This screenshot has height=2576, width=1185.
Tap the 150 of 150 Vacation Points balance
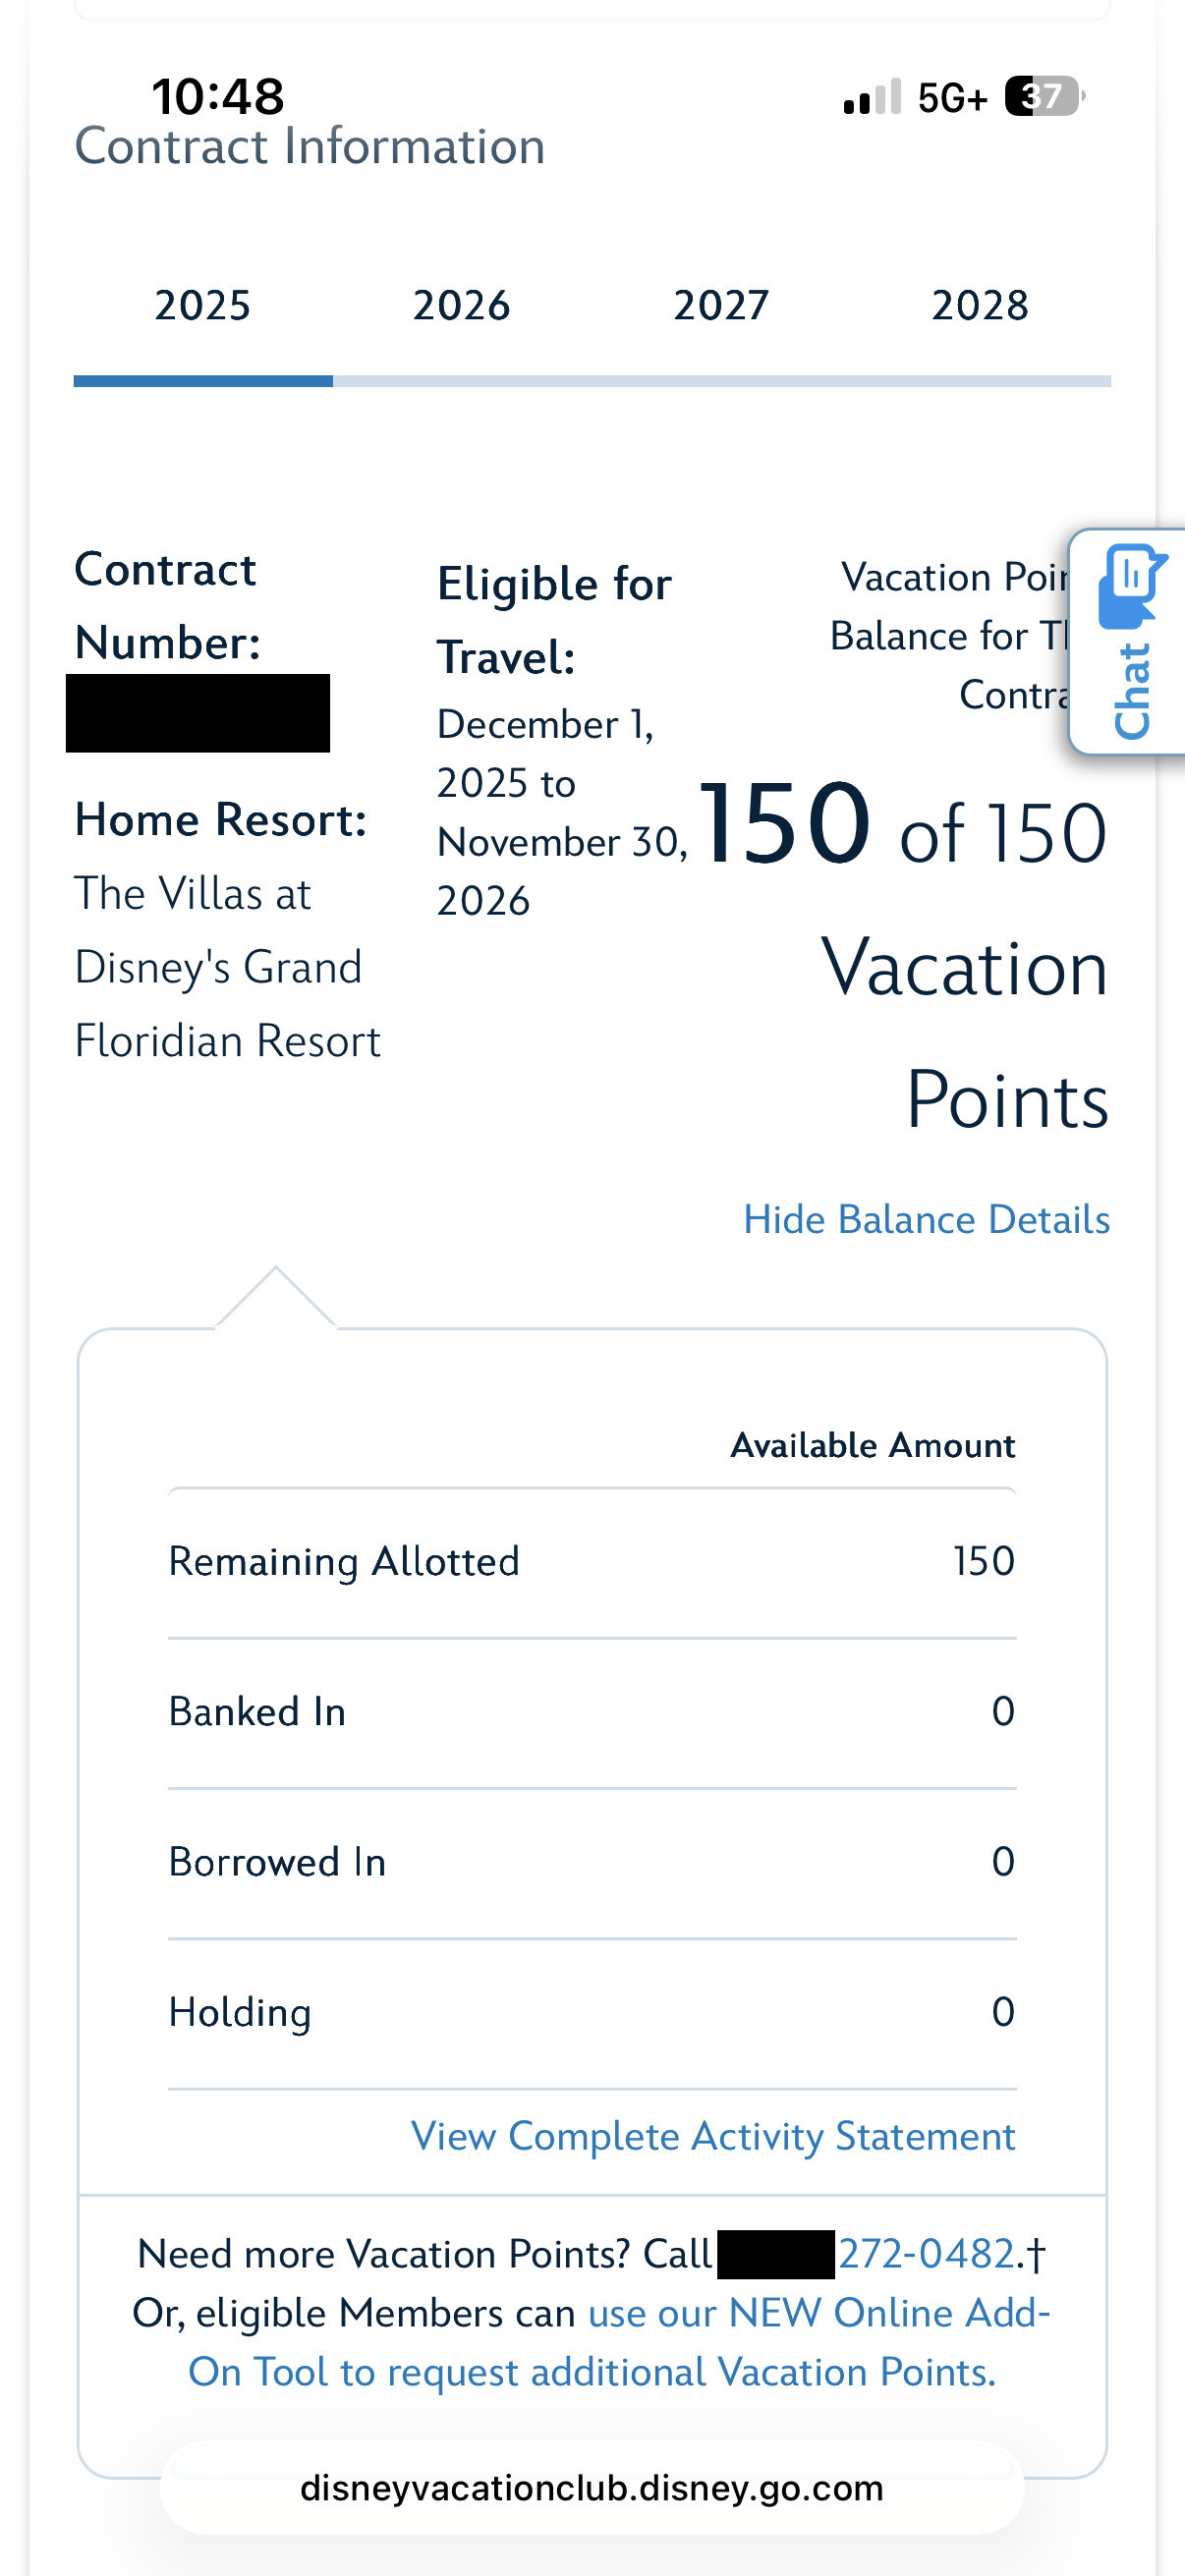click(903, 830)
